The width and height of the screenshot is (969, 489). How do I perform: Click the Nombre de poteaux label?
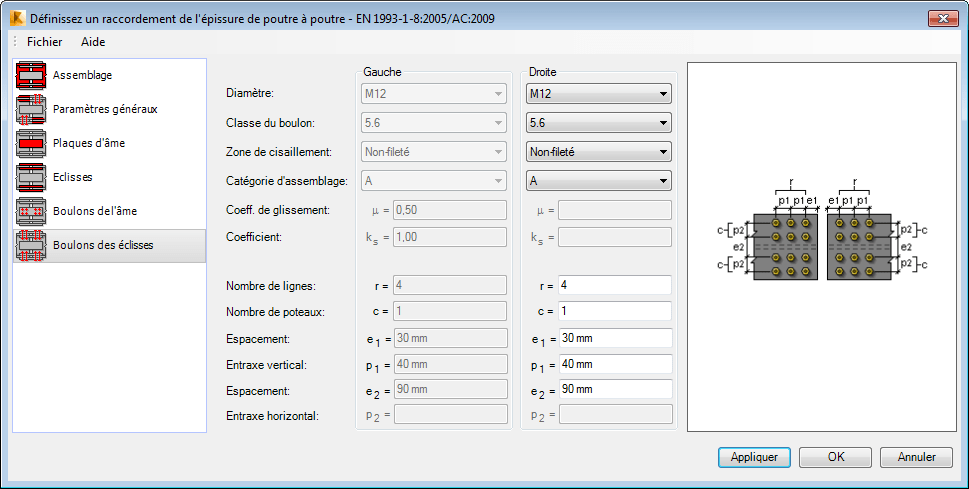275,312
